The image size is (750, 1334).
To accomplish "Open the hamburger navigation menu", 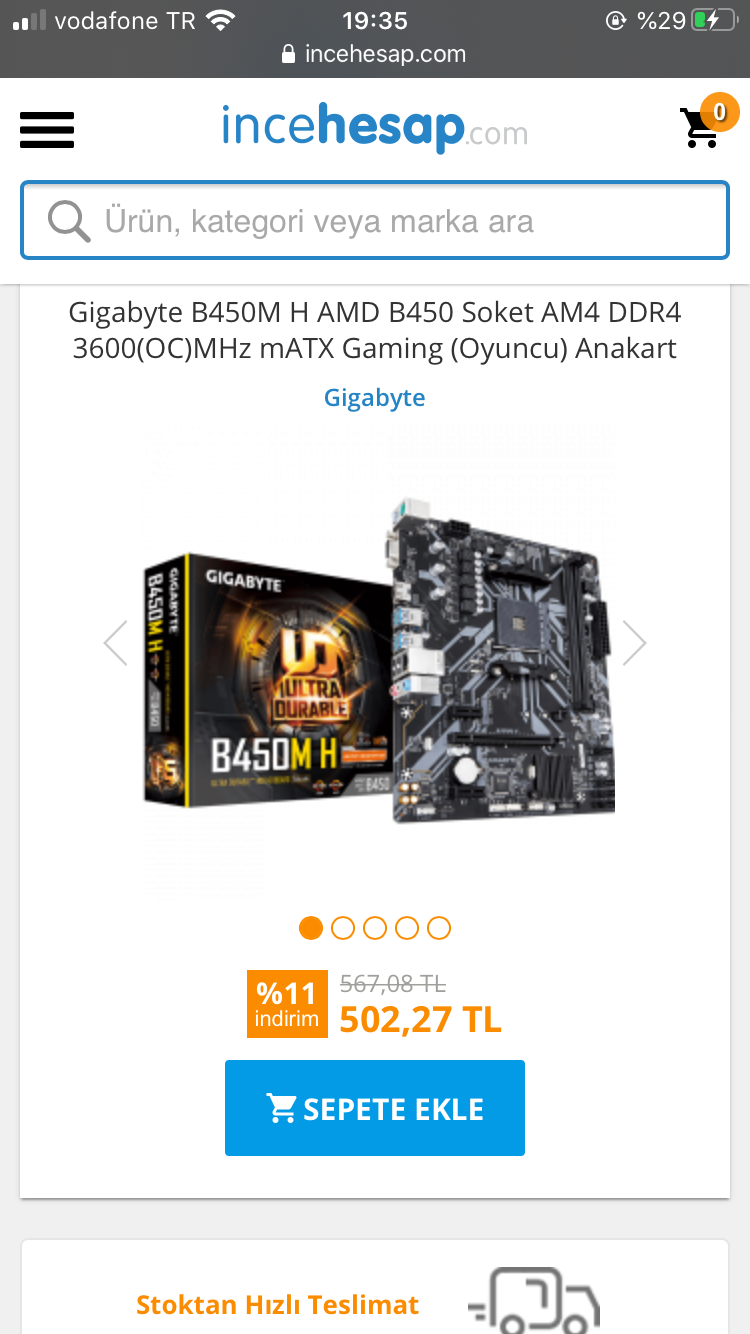I will (47, 130).
